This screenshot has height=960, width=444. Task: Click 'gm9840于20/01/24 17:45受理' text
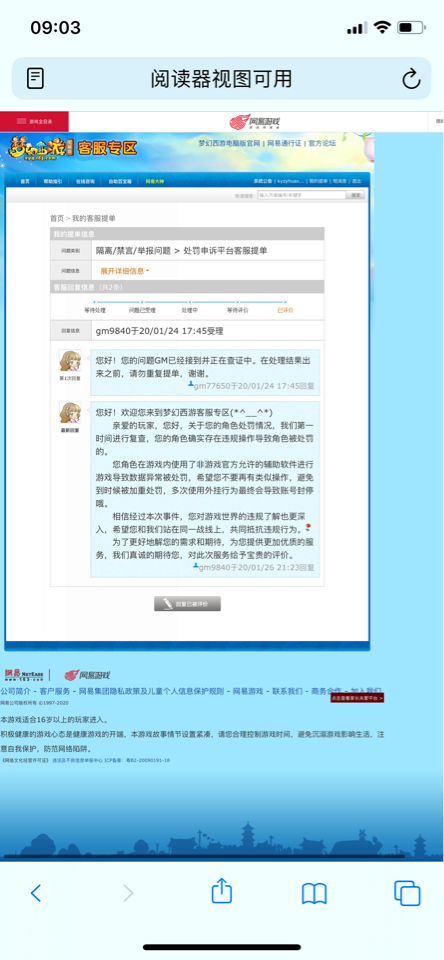point(160,331)
